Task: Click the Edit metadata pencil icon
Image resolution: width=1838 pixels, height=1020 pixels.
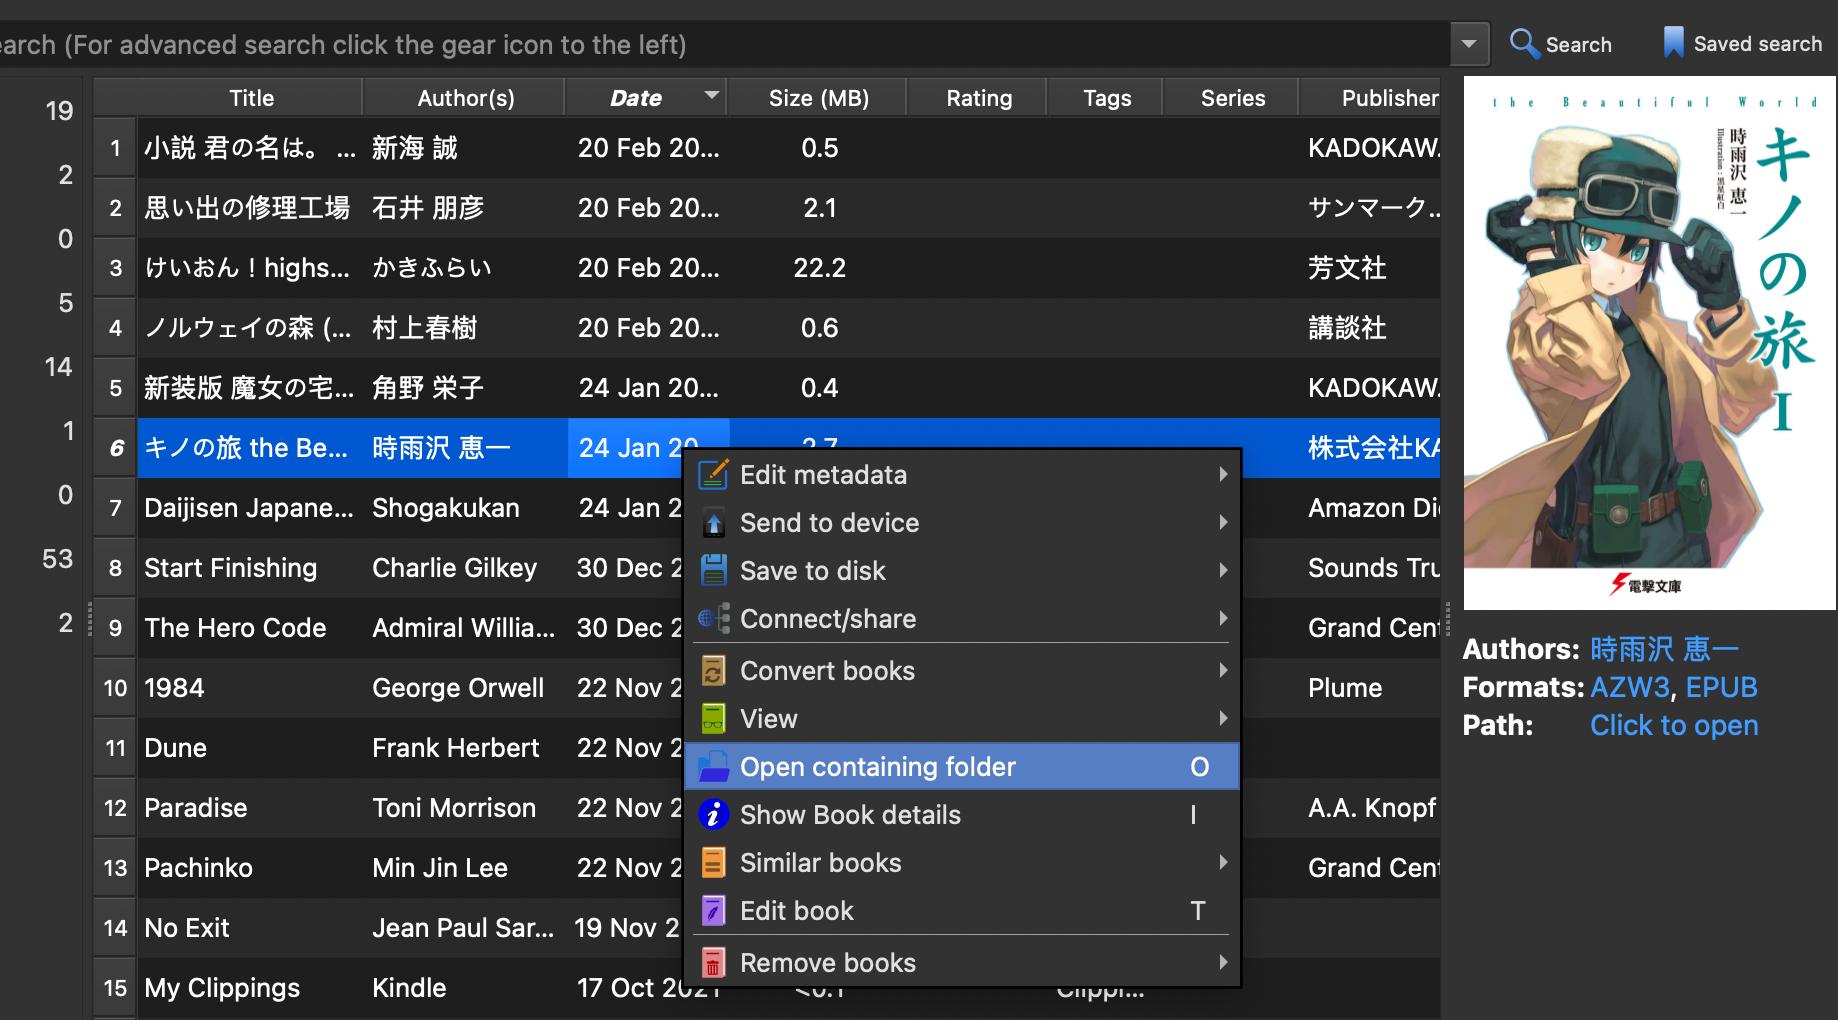Action: point(713,475)
